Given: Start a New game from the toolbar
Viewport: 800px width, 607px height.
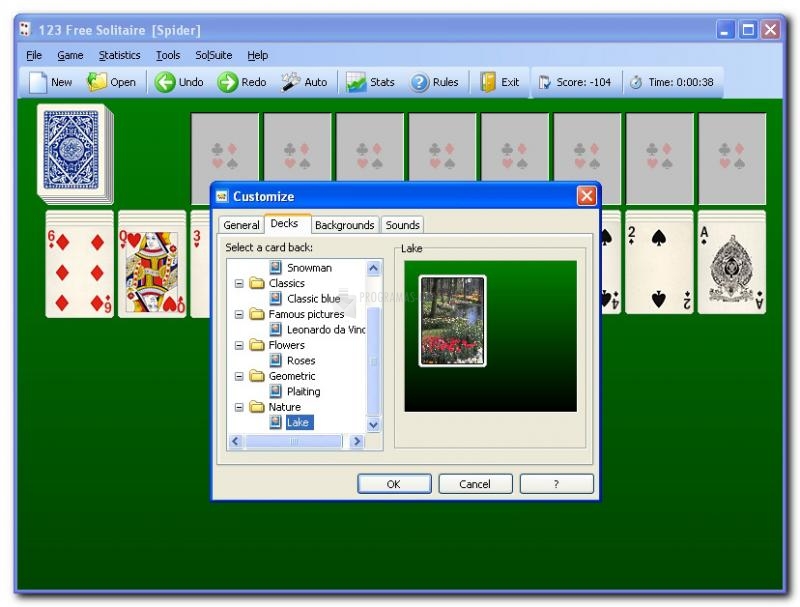Looking at the screenshot, I should tap(50, 82).
